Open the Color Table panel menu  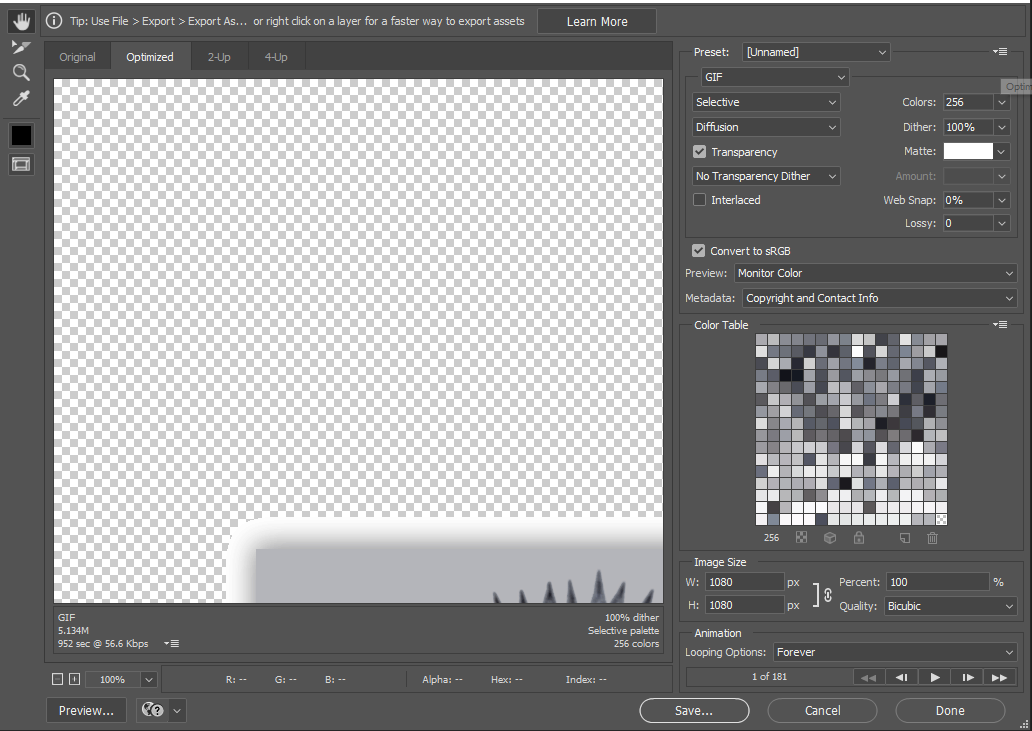click(1000, 324)
